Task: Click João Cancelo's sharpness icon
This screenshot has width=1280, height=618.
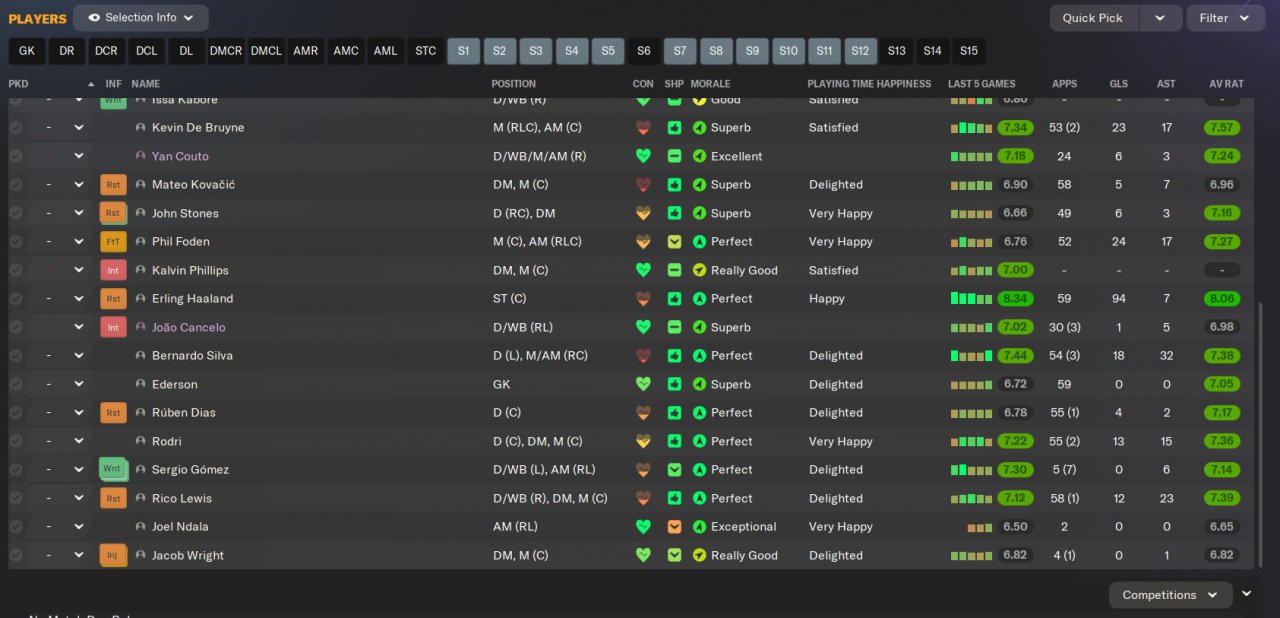Action: [674, 327]
